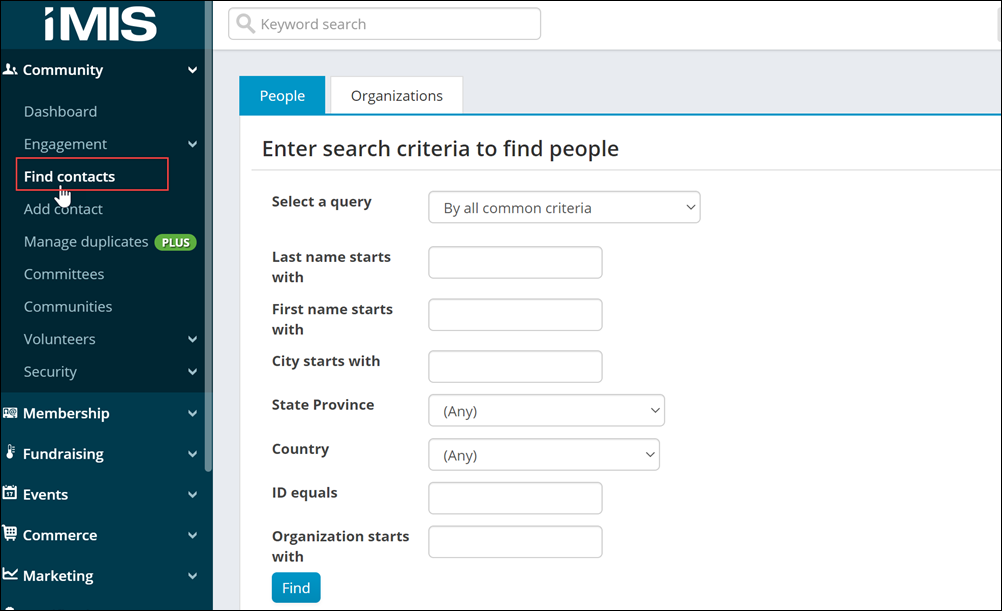Click the sidebar vertical scrollbar

click(208, 250)
